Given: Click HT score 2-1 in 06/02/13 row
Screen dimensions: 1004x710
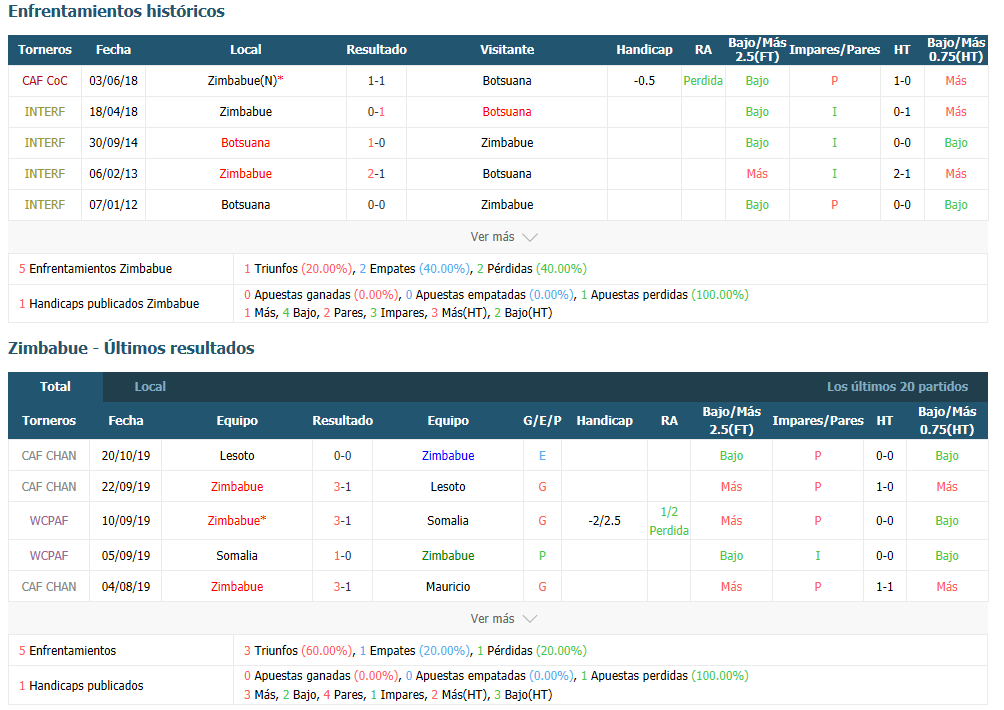Looking at the screenshot, I should [902, 173].
